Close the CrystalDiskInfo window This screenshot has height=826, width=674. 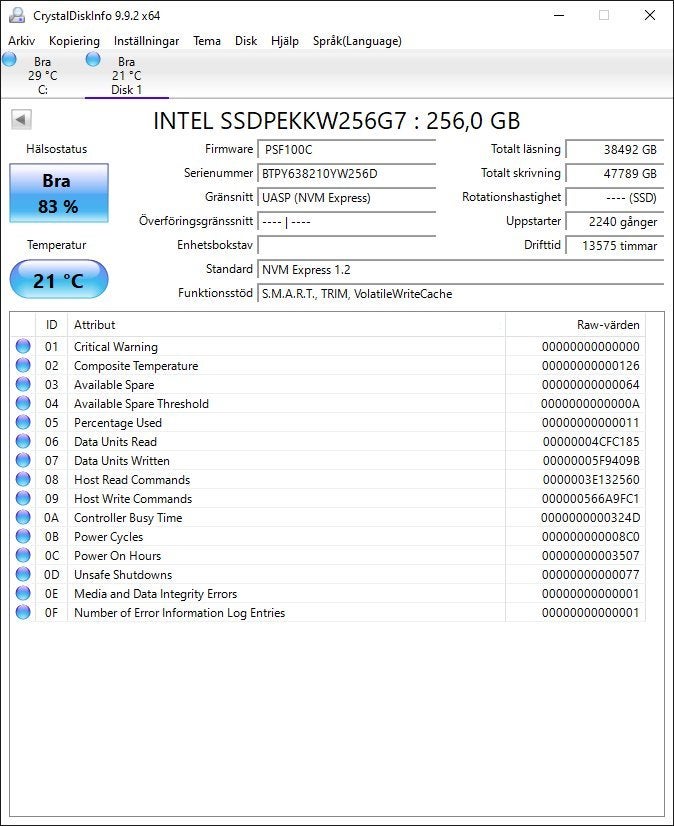(x=650, y=15)
